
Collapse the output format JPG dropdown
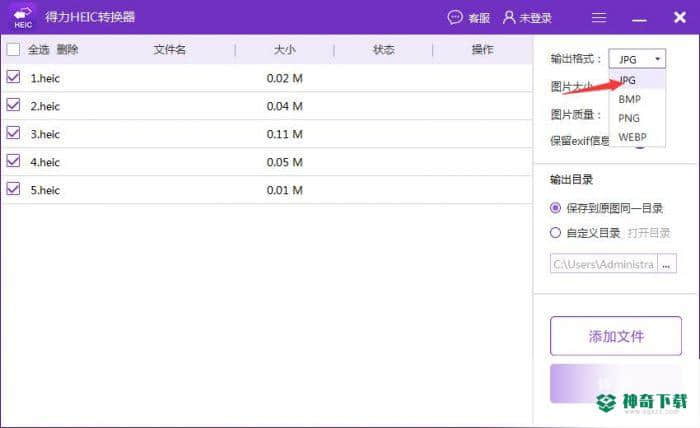[x=637, y=59]
